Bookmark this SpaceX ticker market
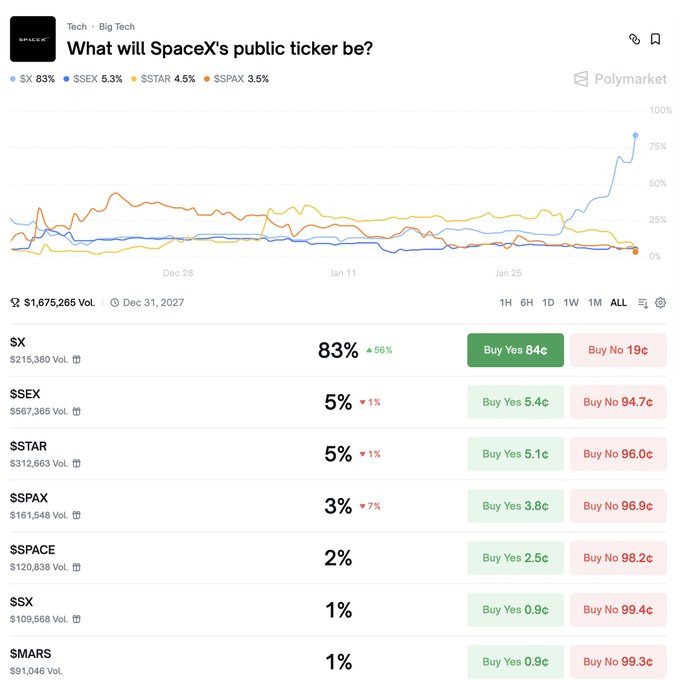This screenshot has height=680, width=680. click(x=656, y=39)
